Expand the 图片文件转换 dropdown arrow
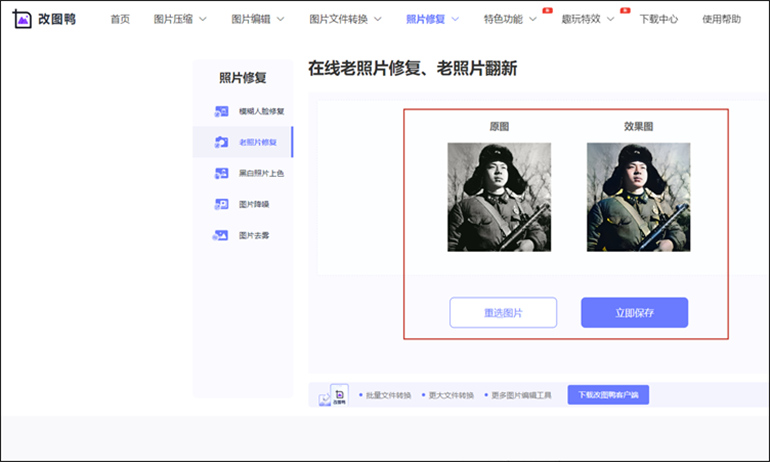The width and height of the screenshot is (770, 462). click(378, 19)
